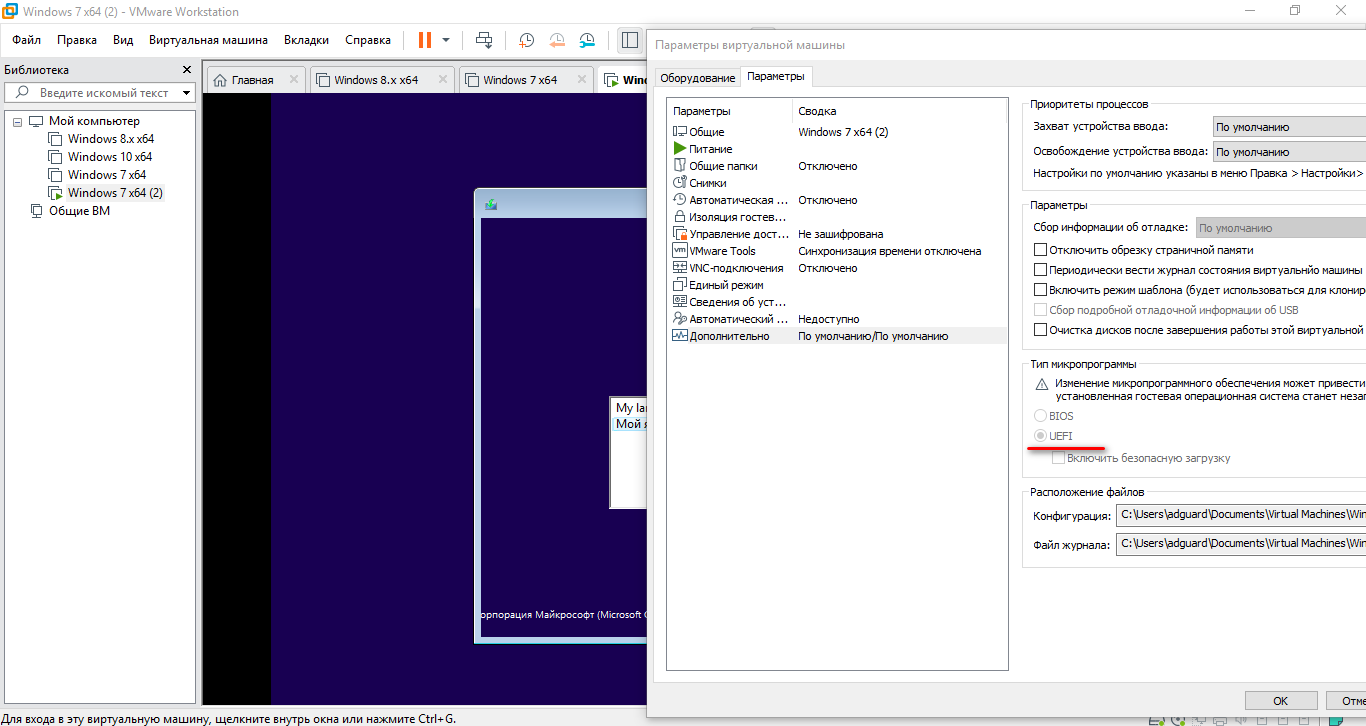Screen dimensions: 1366x726
Task: Close the Windows 7 x64 tab
Action: tap(581, 79)
